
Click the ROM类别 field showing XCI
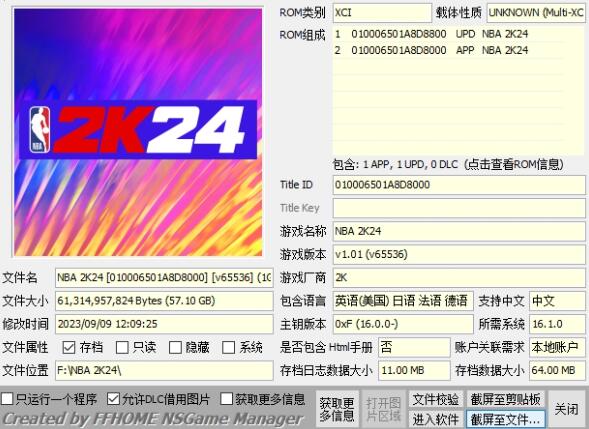tap(382, 13)
